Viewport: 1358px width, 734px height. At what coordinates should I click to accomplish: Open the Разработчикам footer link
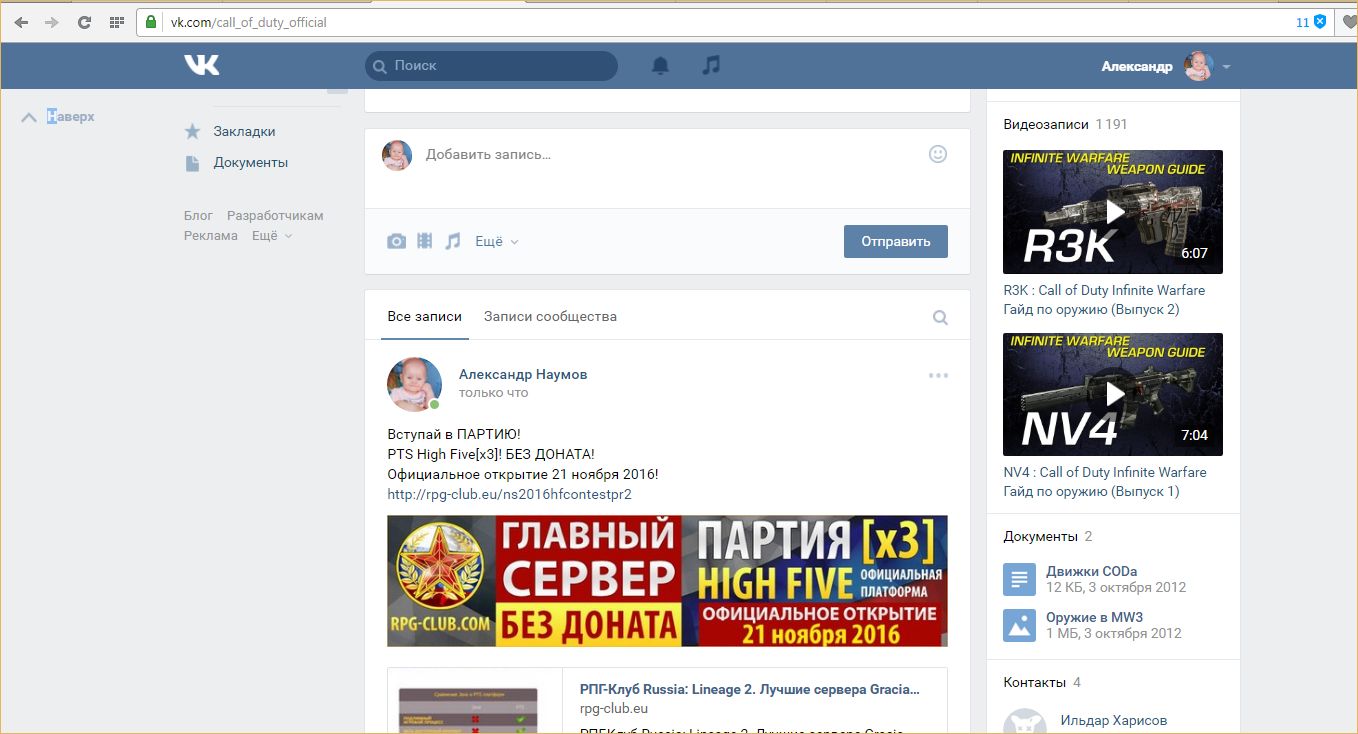[x=275, y=215]
